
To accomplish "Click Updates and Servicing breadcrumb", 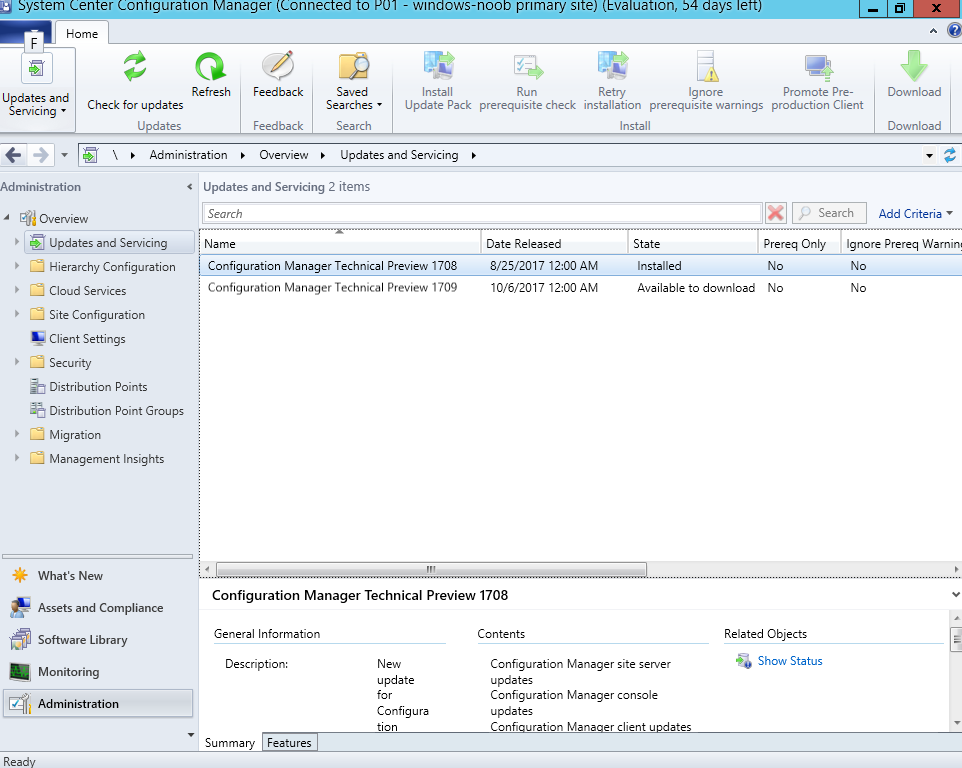I will click(399, 155).
